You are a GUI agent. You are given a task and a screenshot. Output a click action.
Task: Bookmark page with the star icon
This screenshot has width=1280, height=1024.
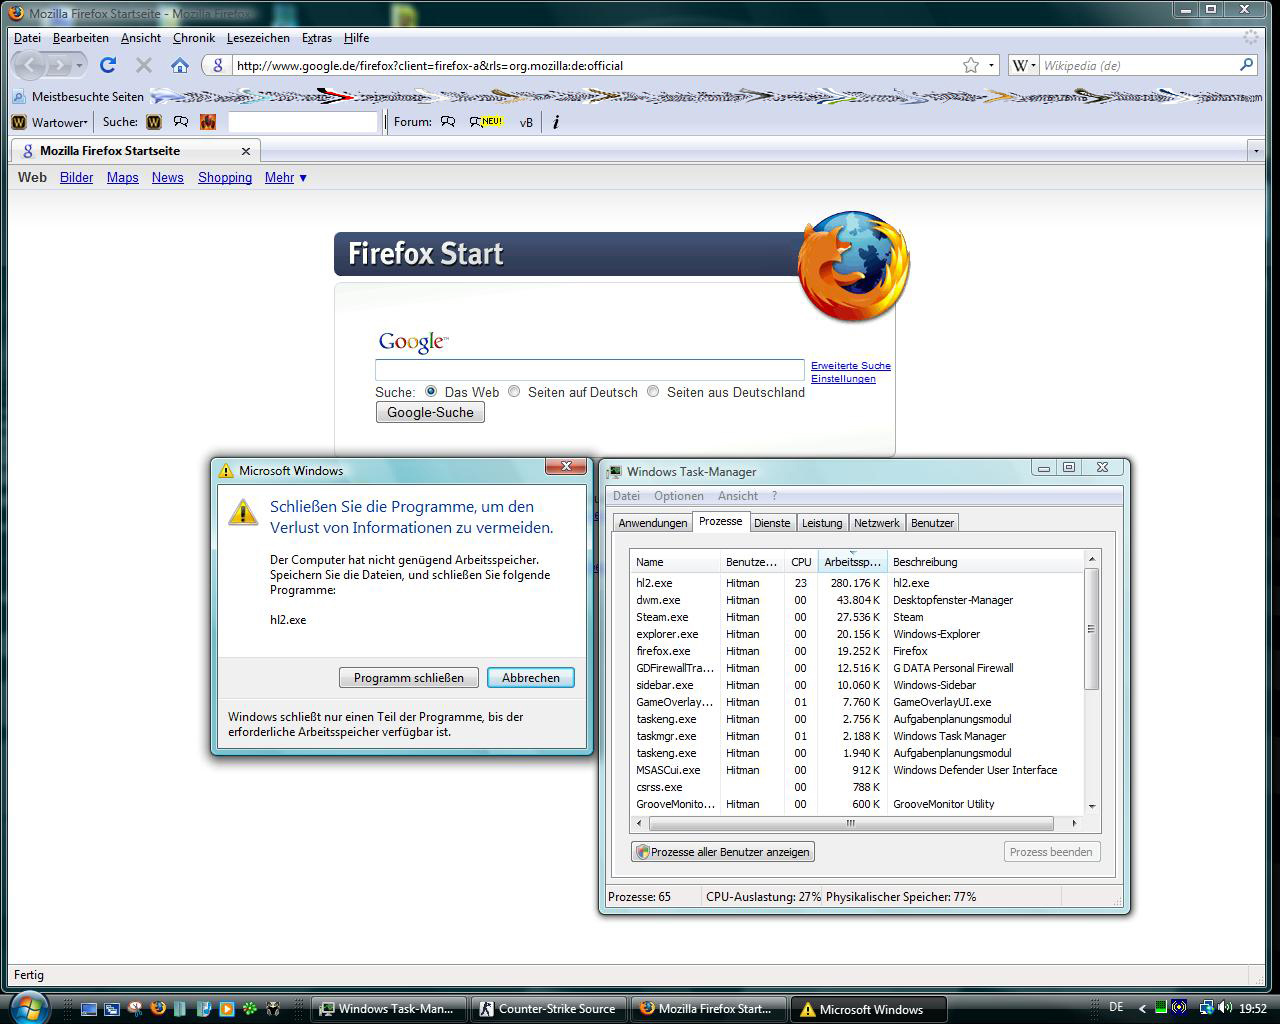pos(970,65)
